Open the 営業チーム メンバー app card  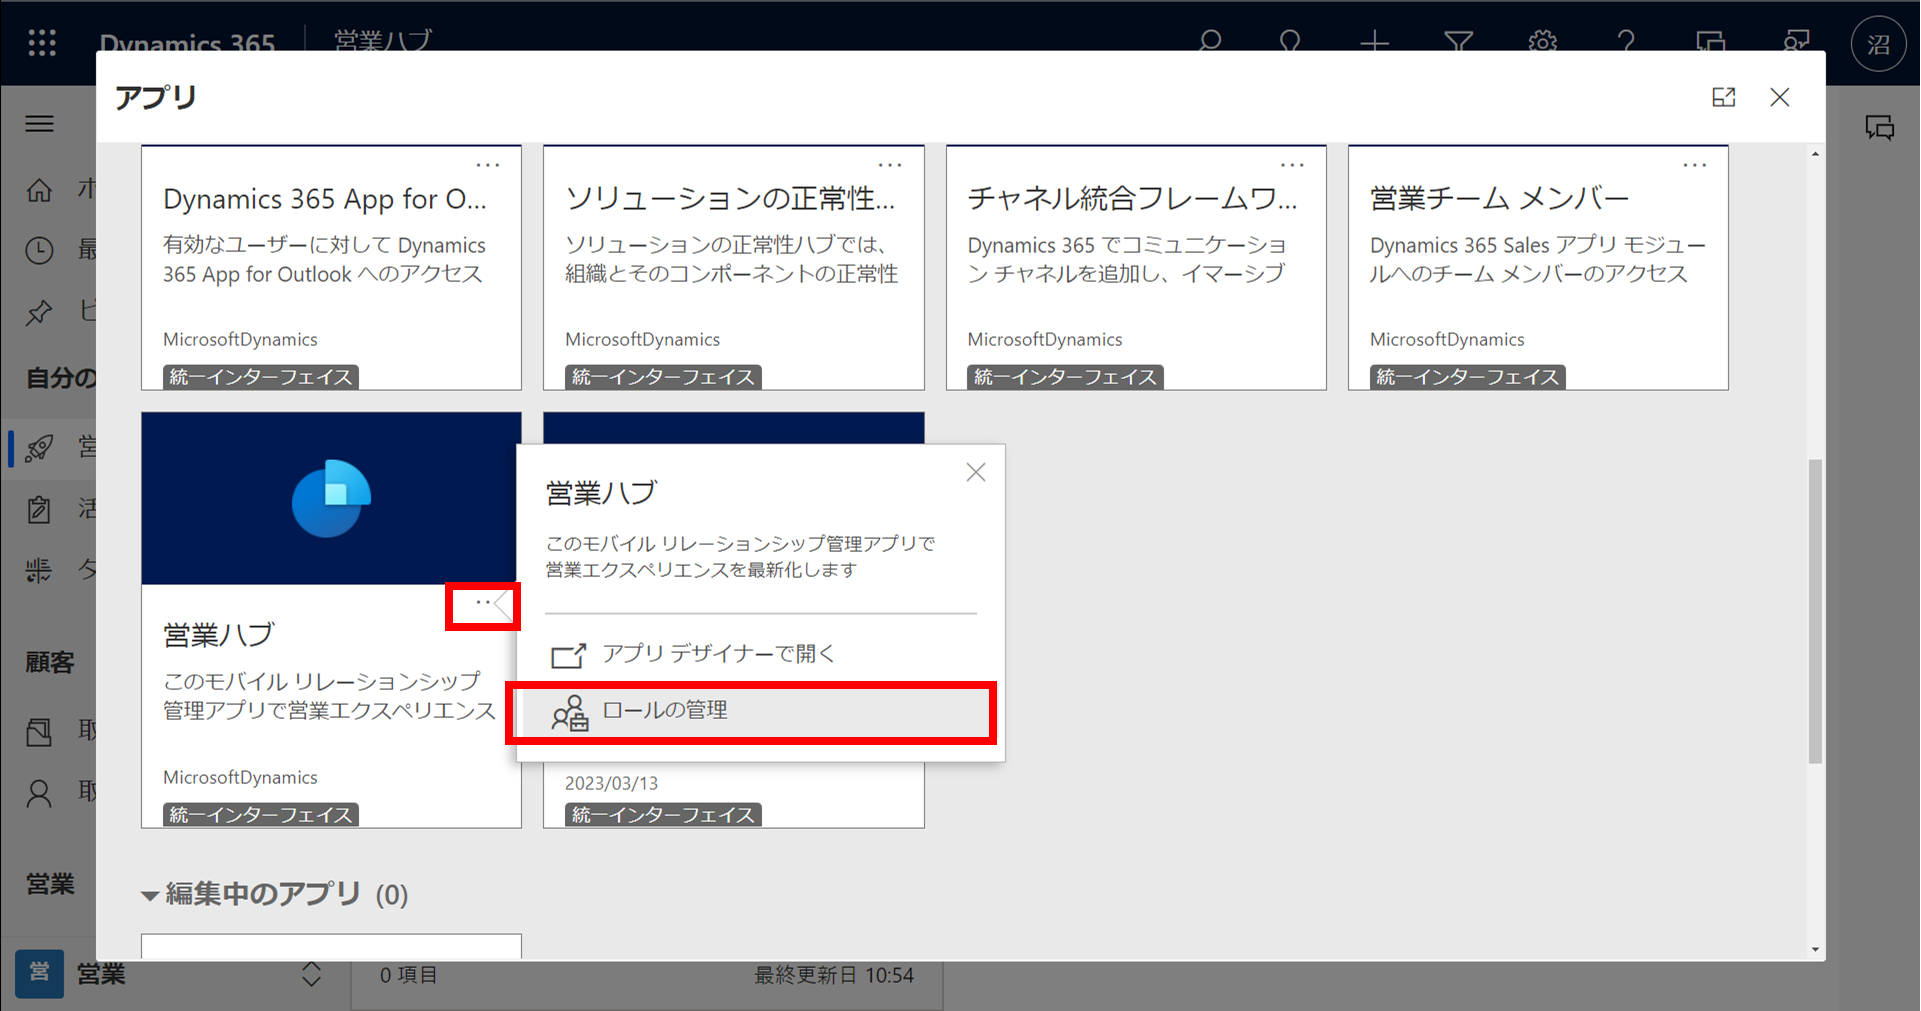(x=1538, y=268)
